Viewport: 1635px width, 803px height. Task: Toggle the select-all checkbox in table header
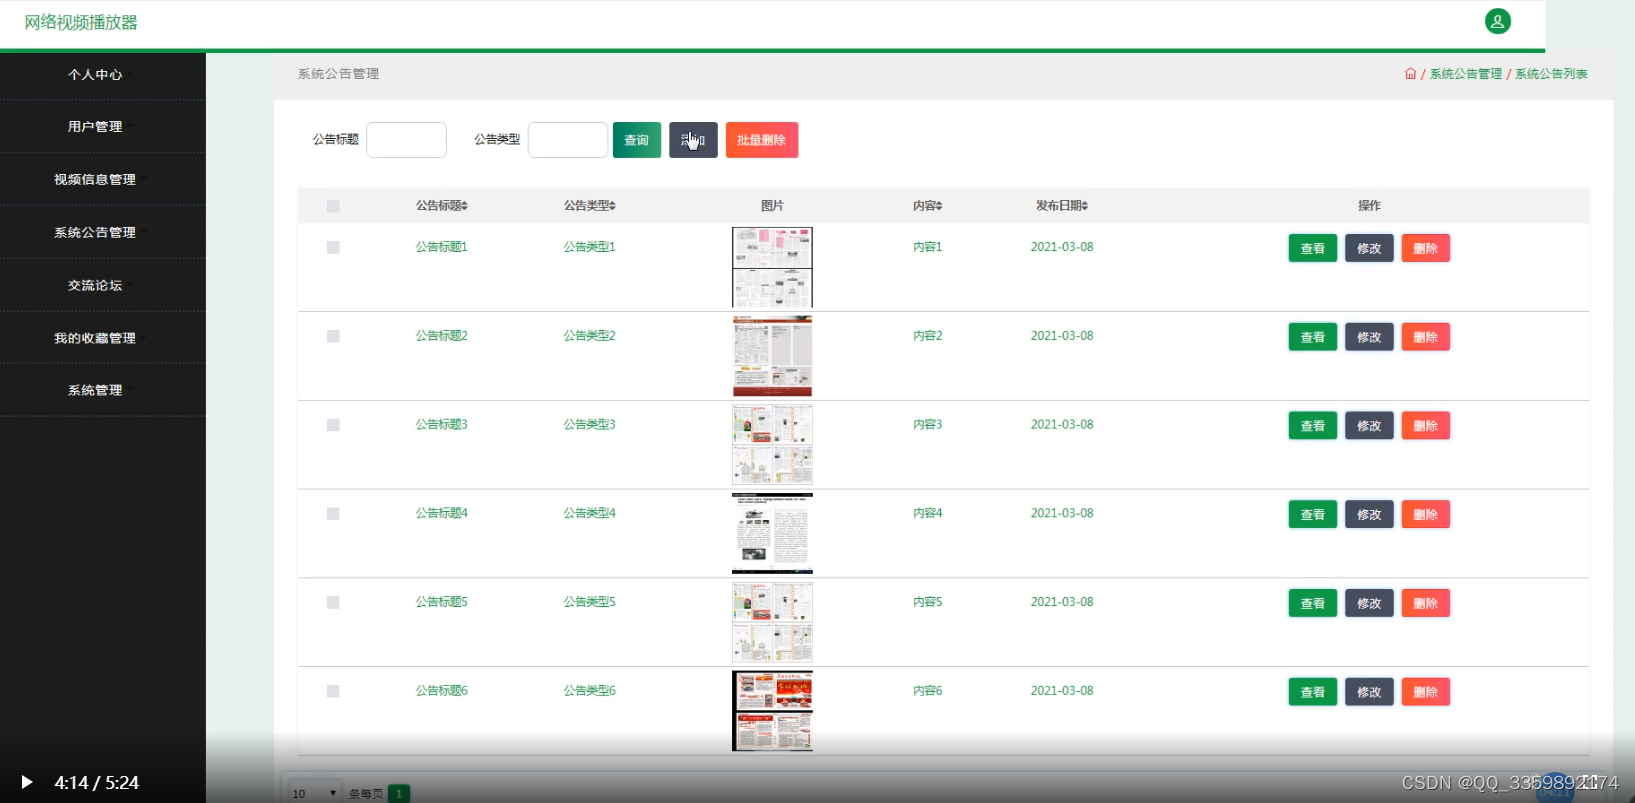coord(333,206)
